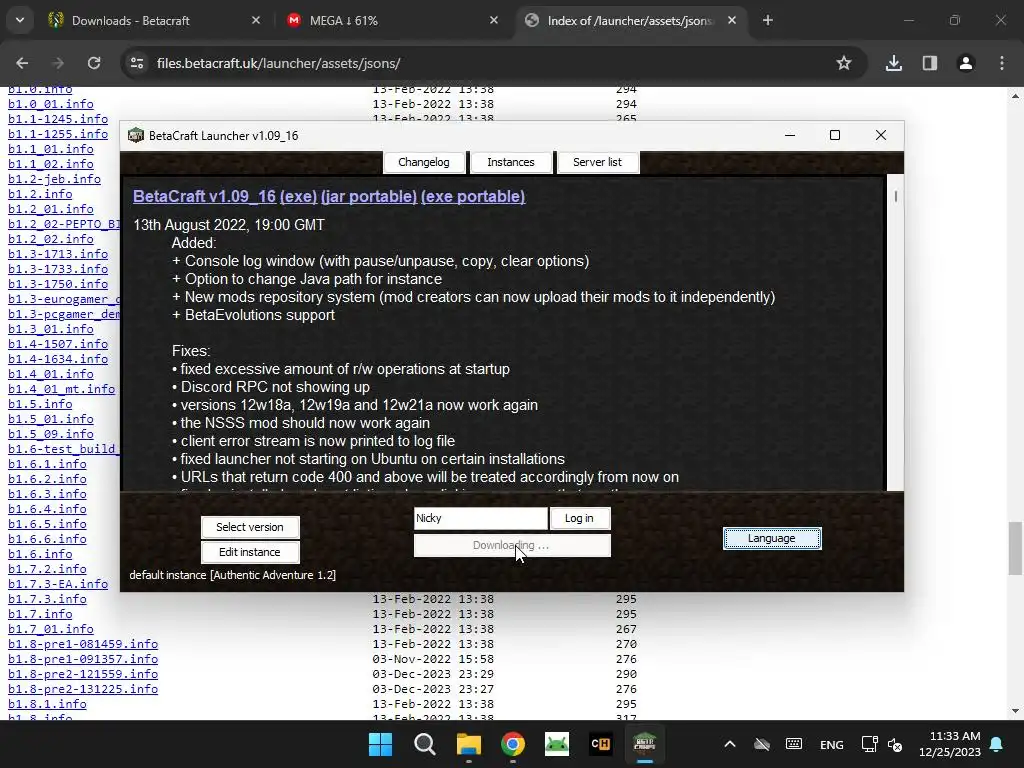Screen dimensions: 1024x768
Task: Open Changelog tab in launcher
Action: point(424,162)
